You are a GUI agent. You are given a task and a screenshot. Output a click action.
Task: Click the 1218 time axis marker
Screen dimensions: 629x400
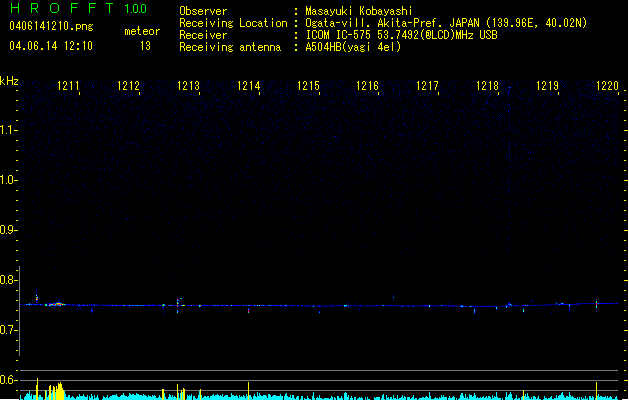[487, 86]
